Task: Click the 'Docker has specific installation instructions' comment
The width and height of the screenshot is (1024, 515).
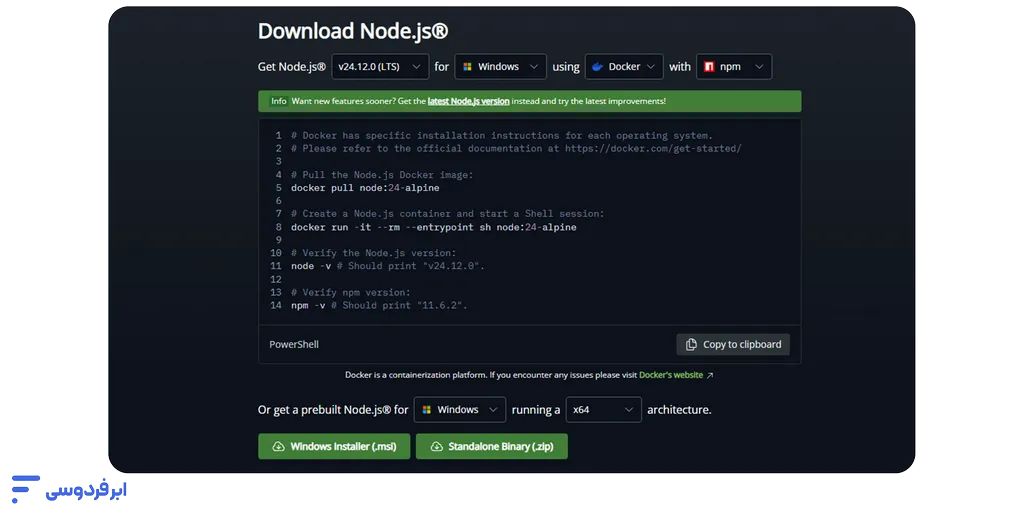Action: click(502, 136)
